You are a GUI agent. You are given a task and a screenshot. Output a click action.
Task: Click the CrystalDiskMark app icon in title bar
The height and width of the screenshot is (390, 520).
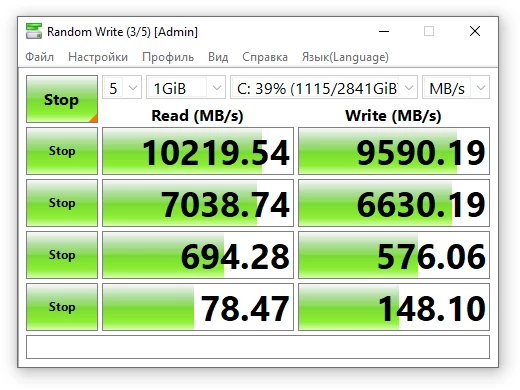(x=34, y=31)
